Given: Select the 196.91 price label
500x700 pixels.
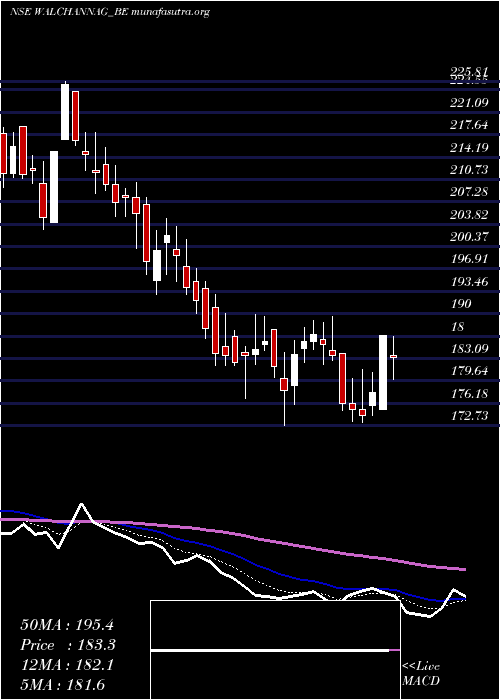Looking at the screenshot, I should (x=469, y=259).
